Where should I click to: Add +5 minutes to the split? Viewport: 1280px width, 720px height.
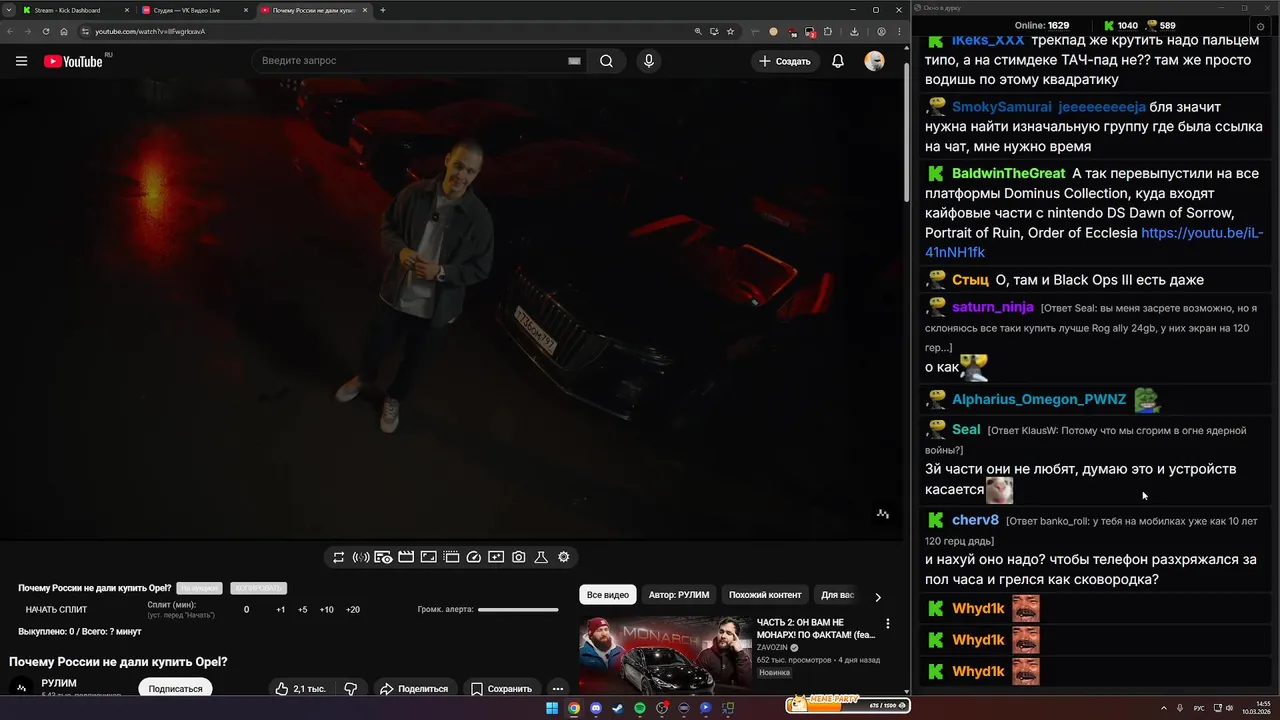(x=303, y=609)
